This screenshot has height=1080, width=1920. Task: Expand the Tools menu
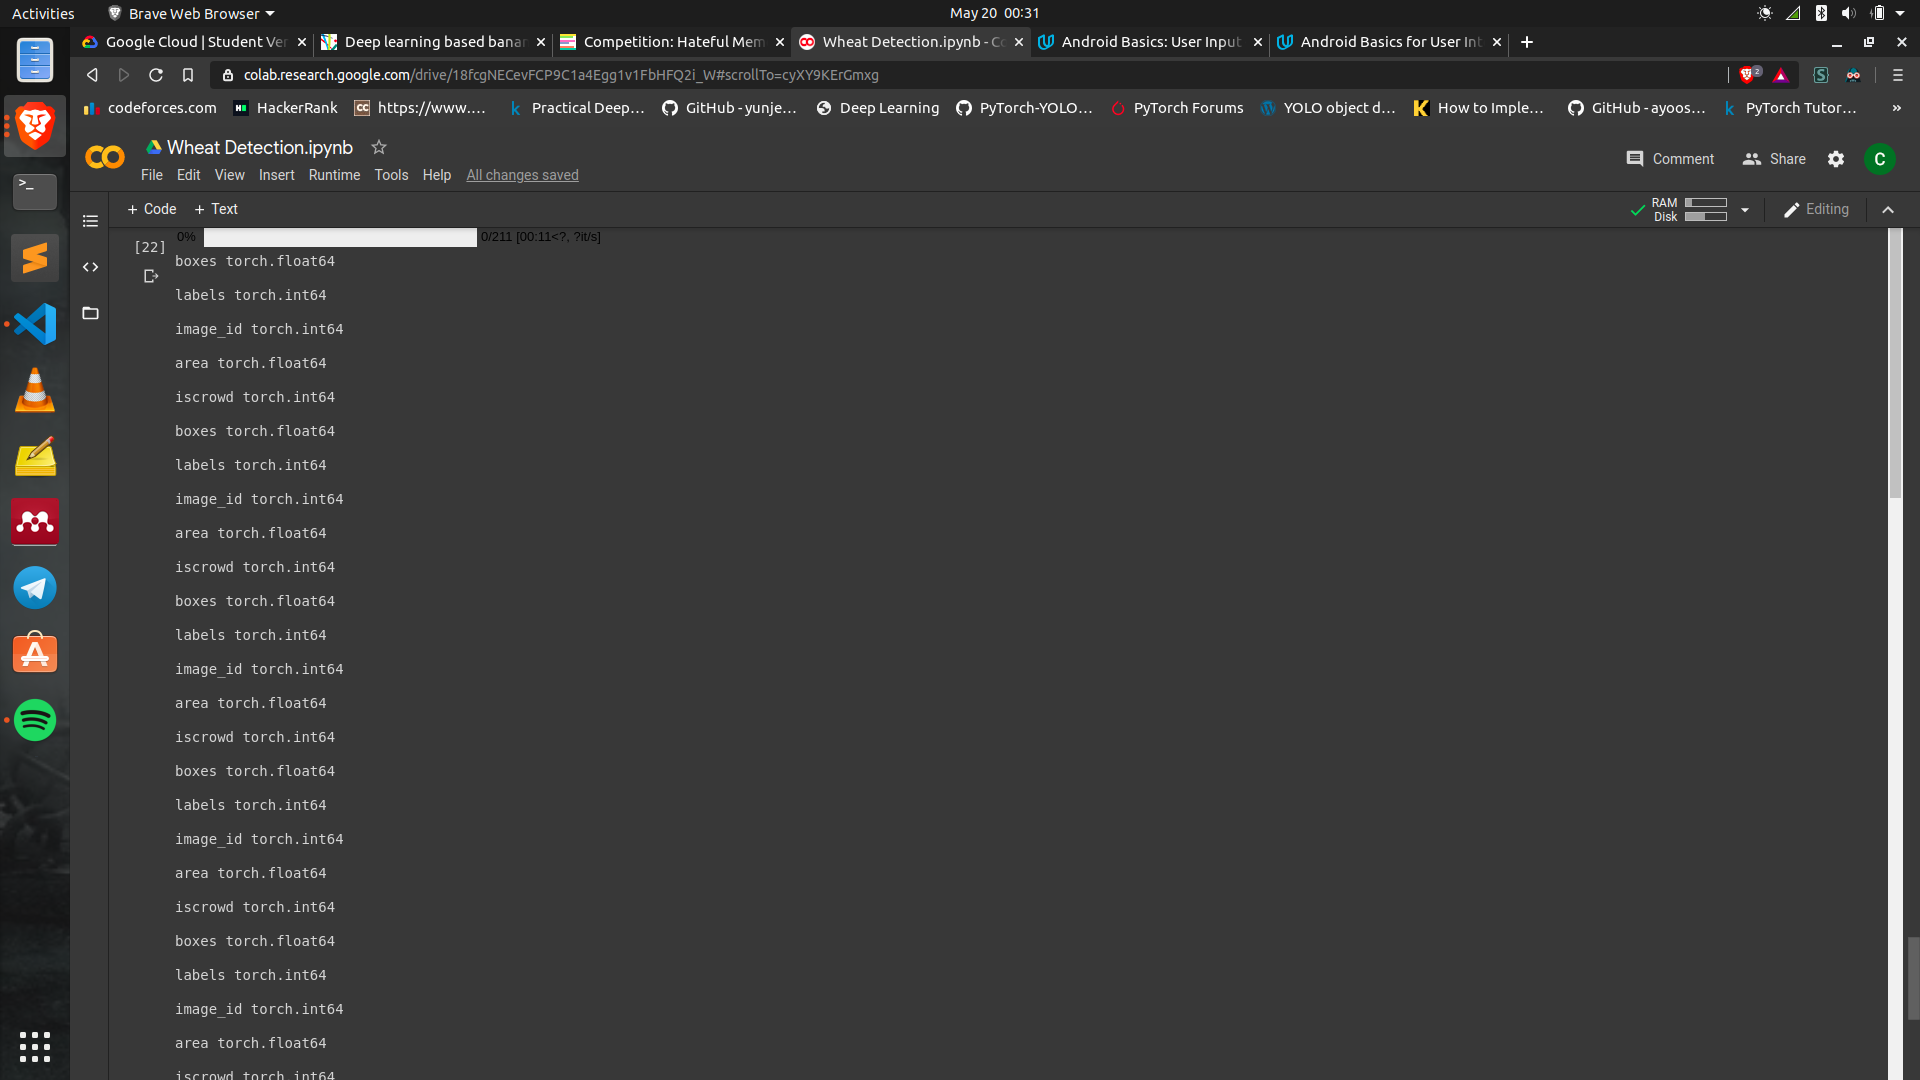(390, 174)
